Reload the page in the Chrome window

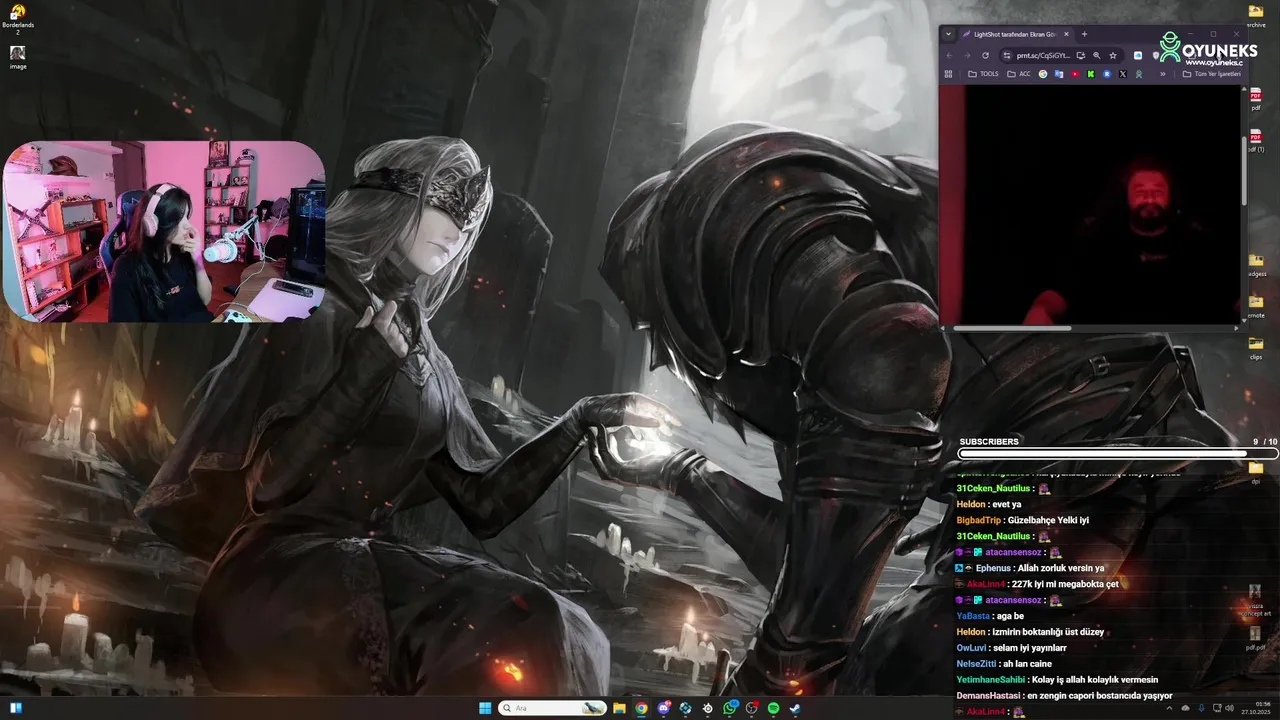pyautogui.click(x=985, y=55)
